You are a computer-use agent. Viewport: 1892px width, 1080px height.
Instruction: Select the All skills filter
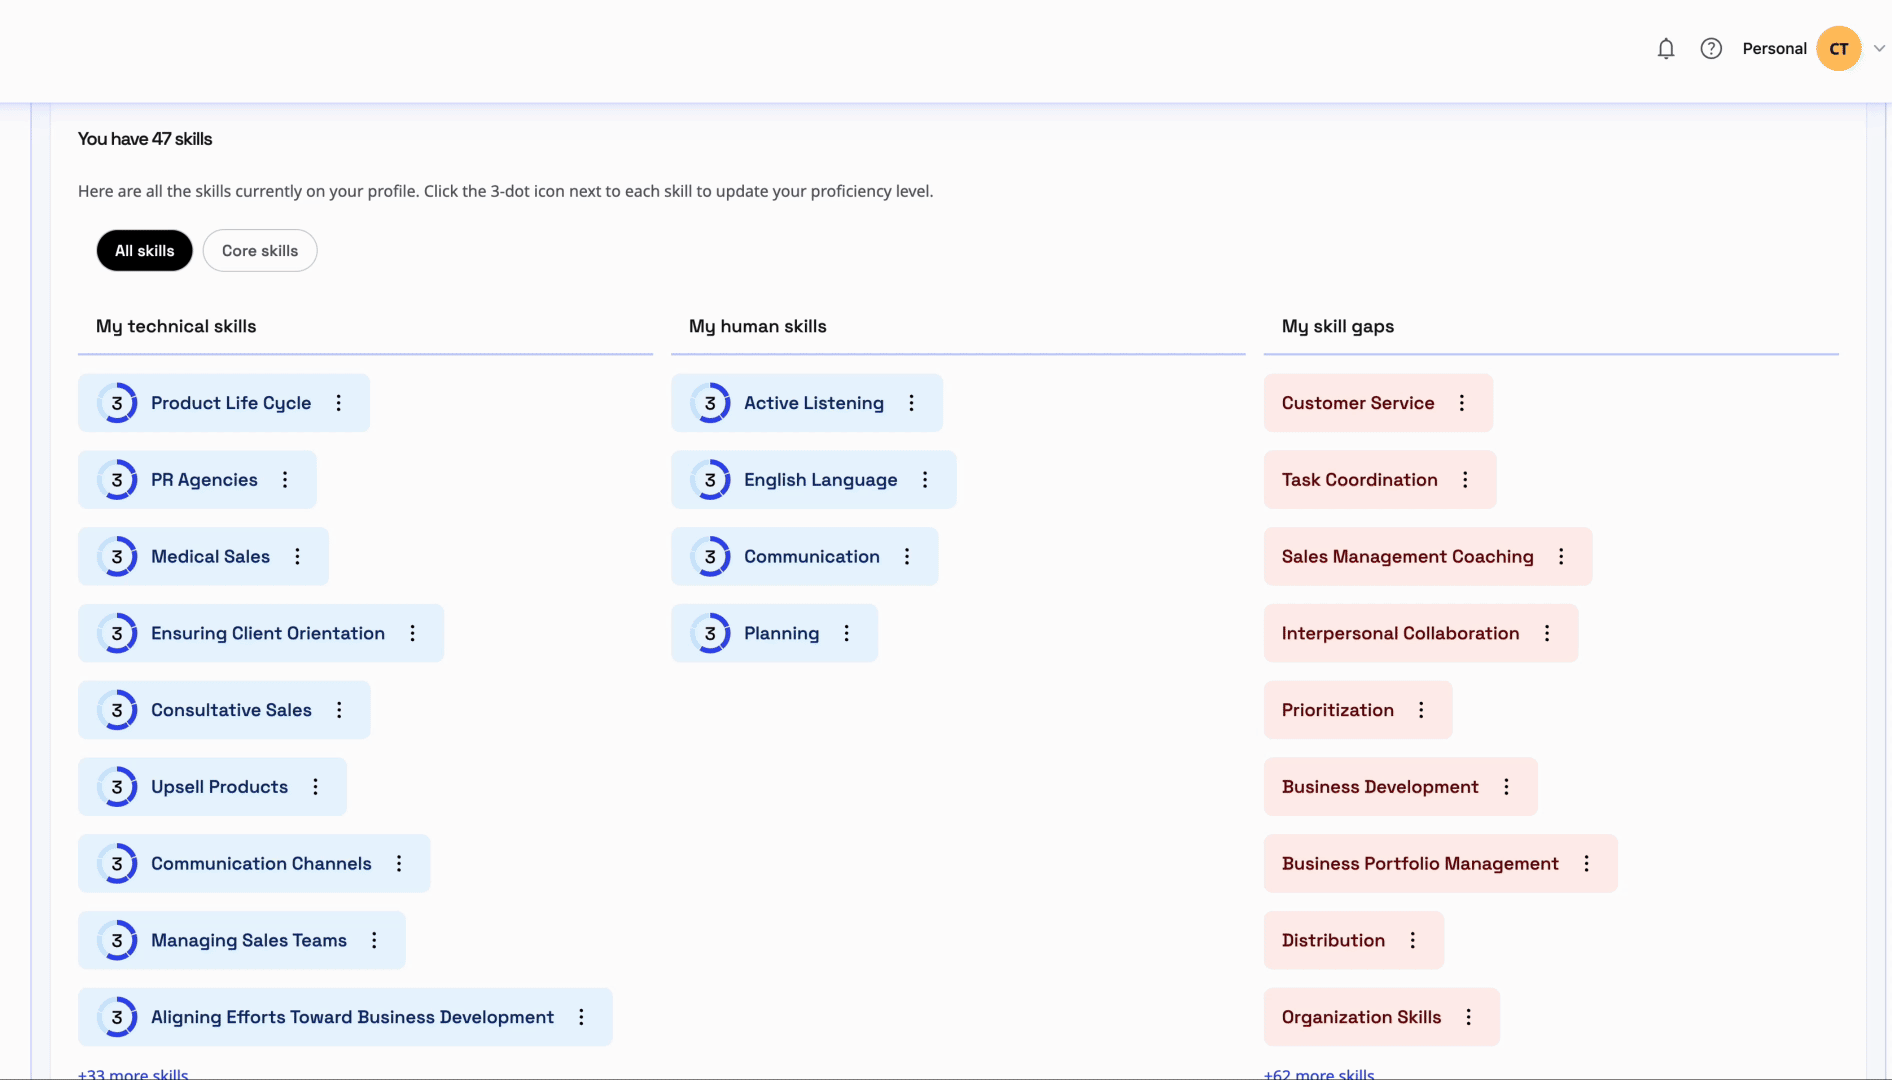click(x=145, y=251)
